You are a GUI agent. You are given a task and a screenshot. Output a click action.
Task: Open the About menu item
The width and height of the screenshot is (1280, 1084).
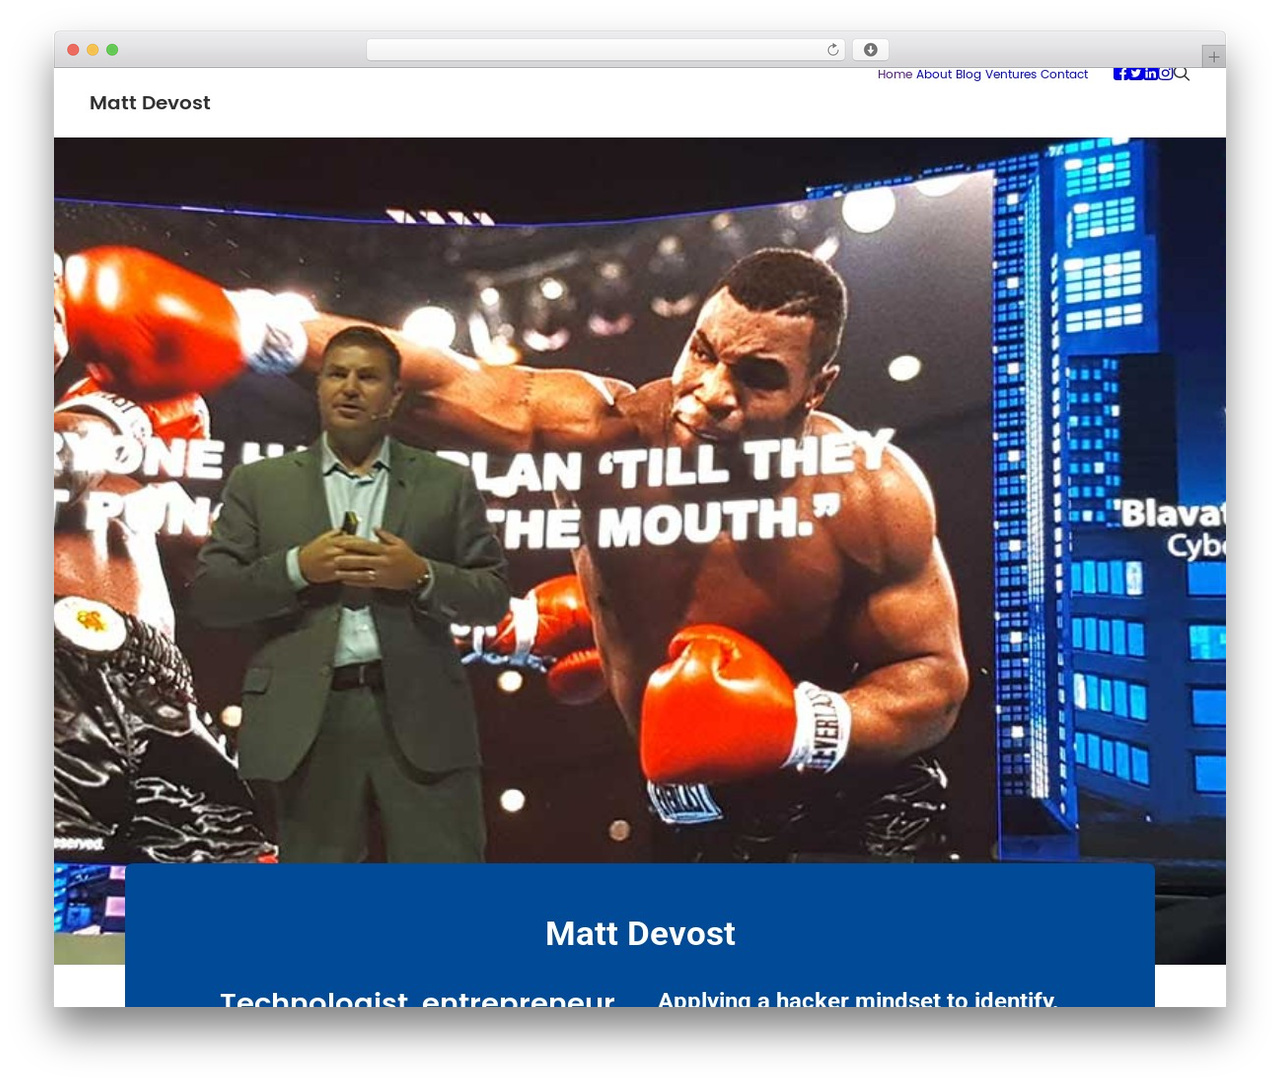(x=934, y=74)
